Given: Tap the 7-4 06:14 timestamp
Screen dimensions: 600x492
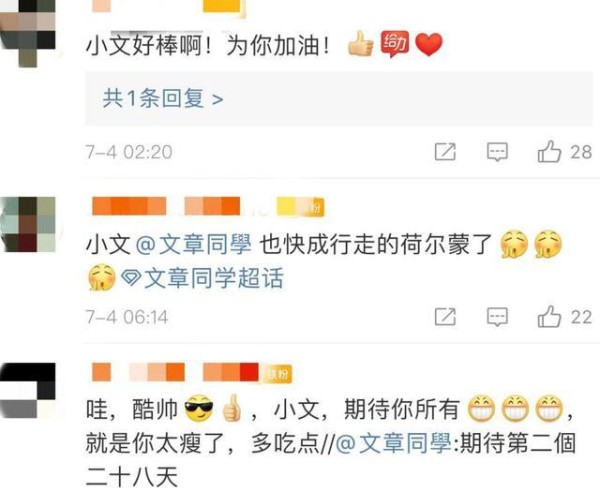Looking at the screenshot, I should point(127,317).
